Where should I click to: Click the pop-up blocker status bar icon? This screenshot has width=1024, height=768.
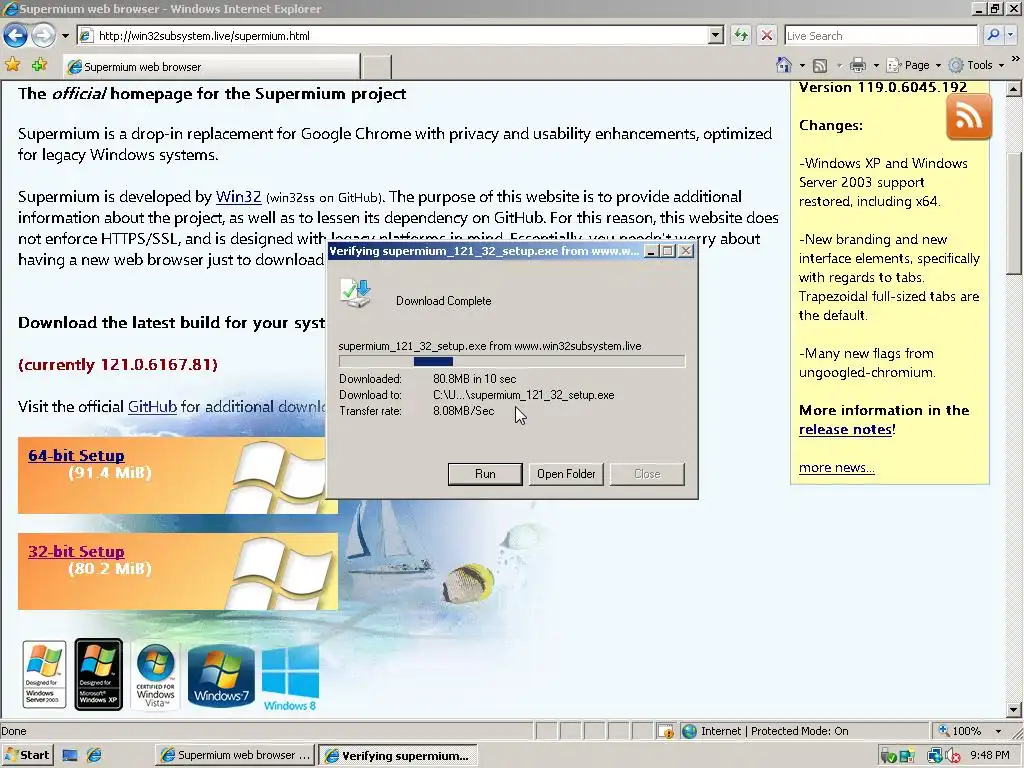[x=665, y=731]
